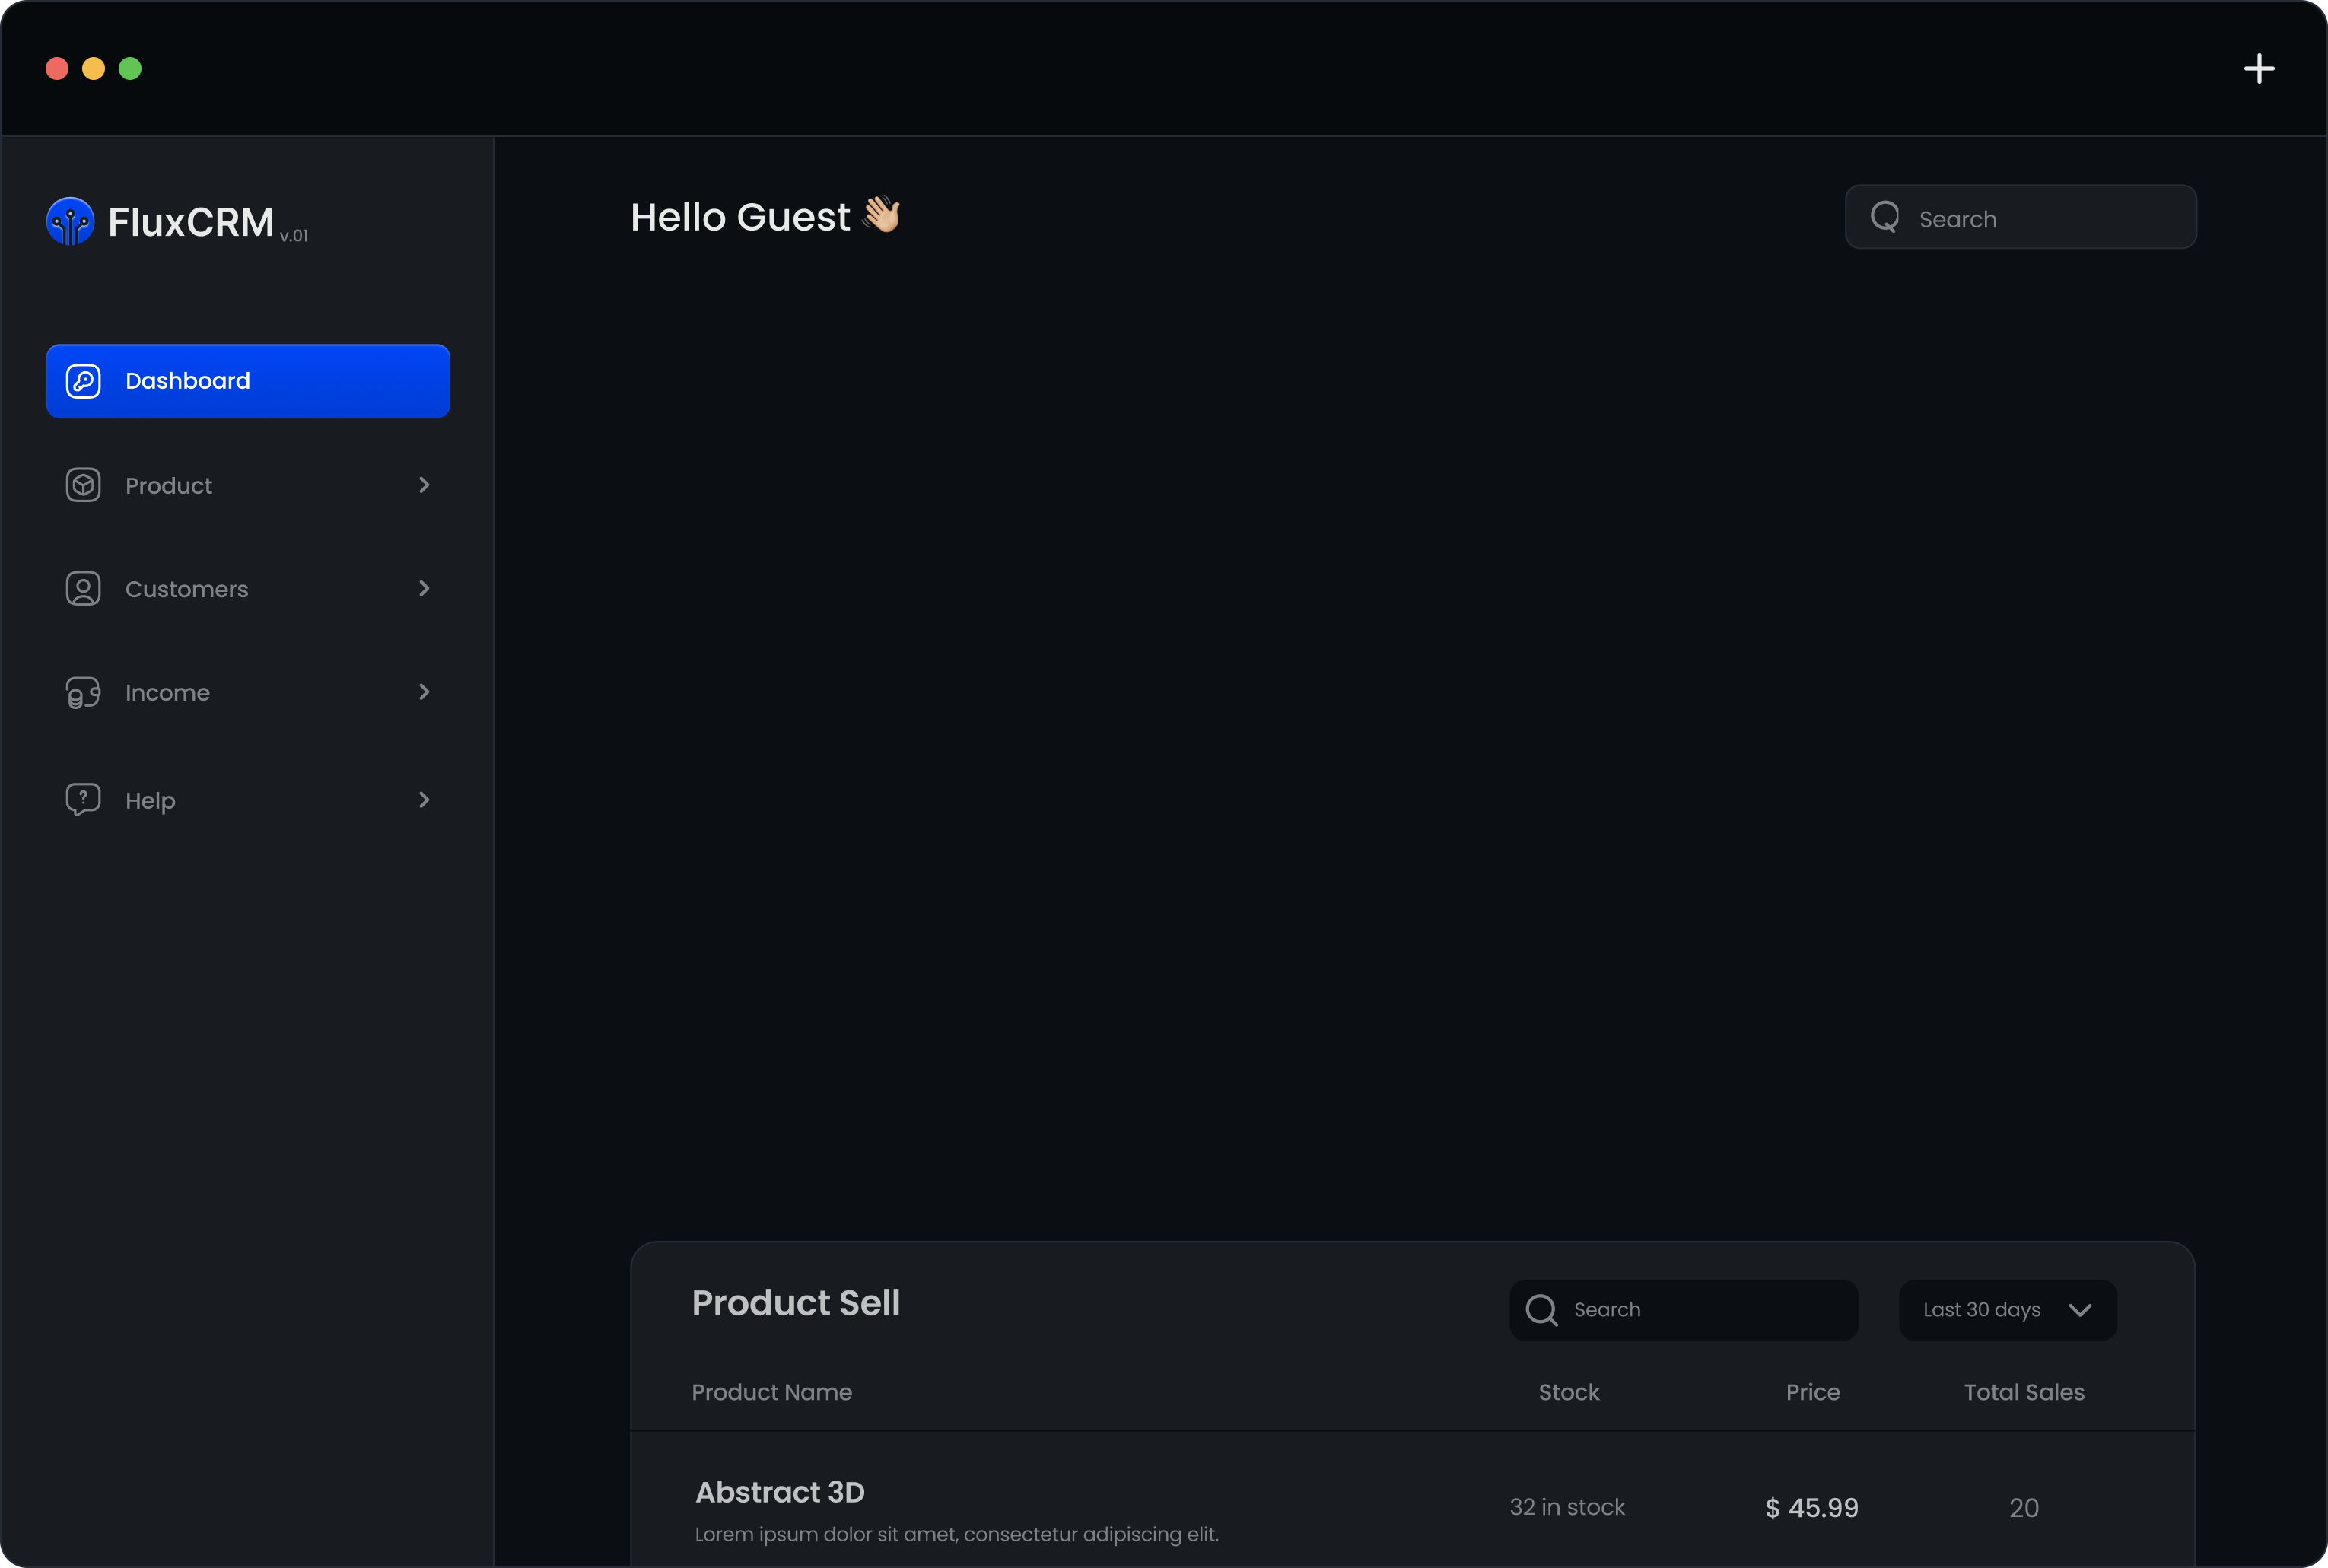The image size is (2328, 1568).
Task: Expand the Income submenu arrow
Action: tap(424, 692)
